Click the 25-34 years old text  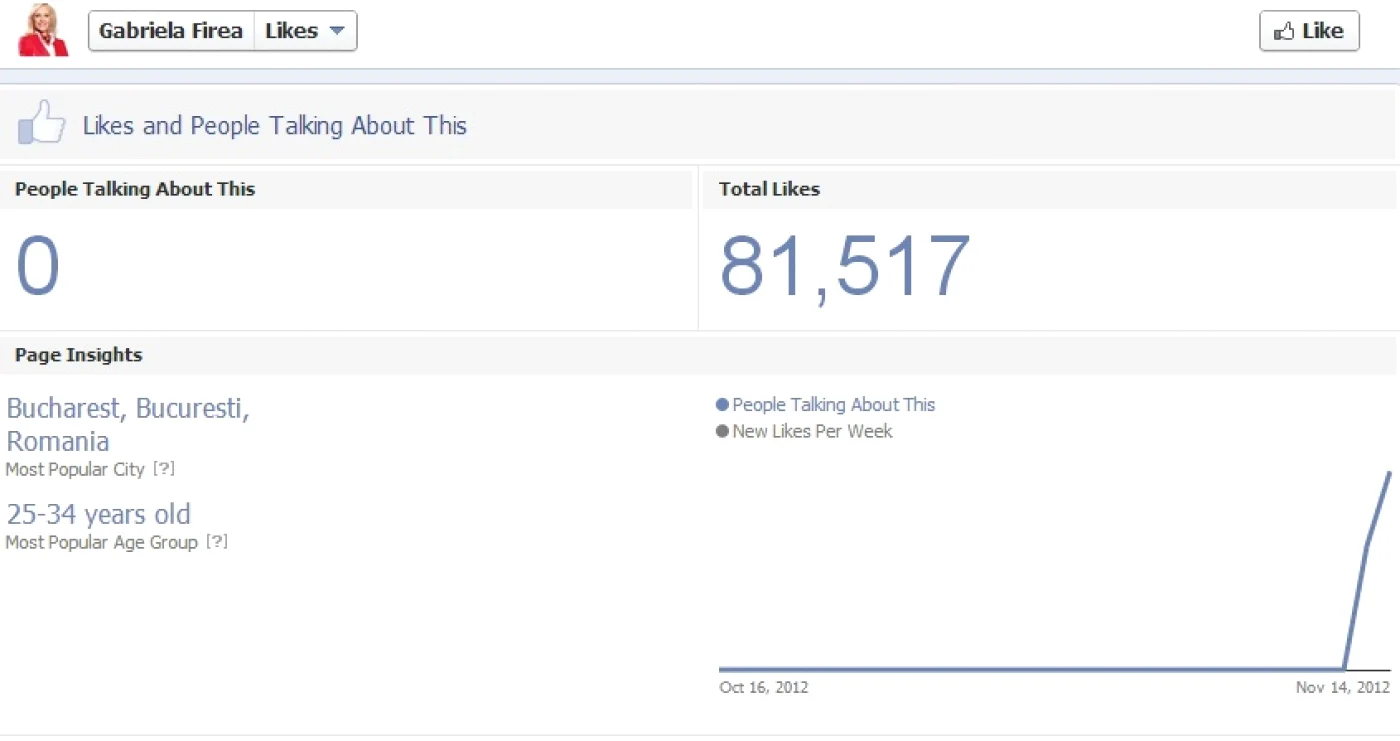pyautogui.click(x=98, y=514)
